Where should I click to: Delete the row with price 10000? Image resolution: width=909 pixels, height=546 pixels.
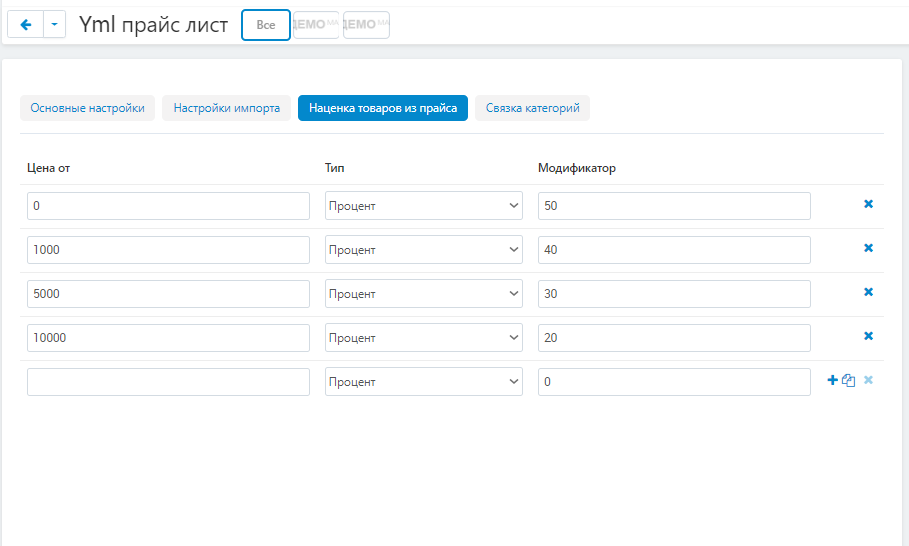coord(868,336)
